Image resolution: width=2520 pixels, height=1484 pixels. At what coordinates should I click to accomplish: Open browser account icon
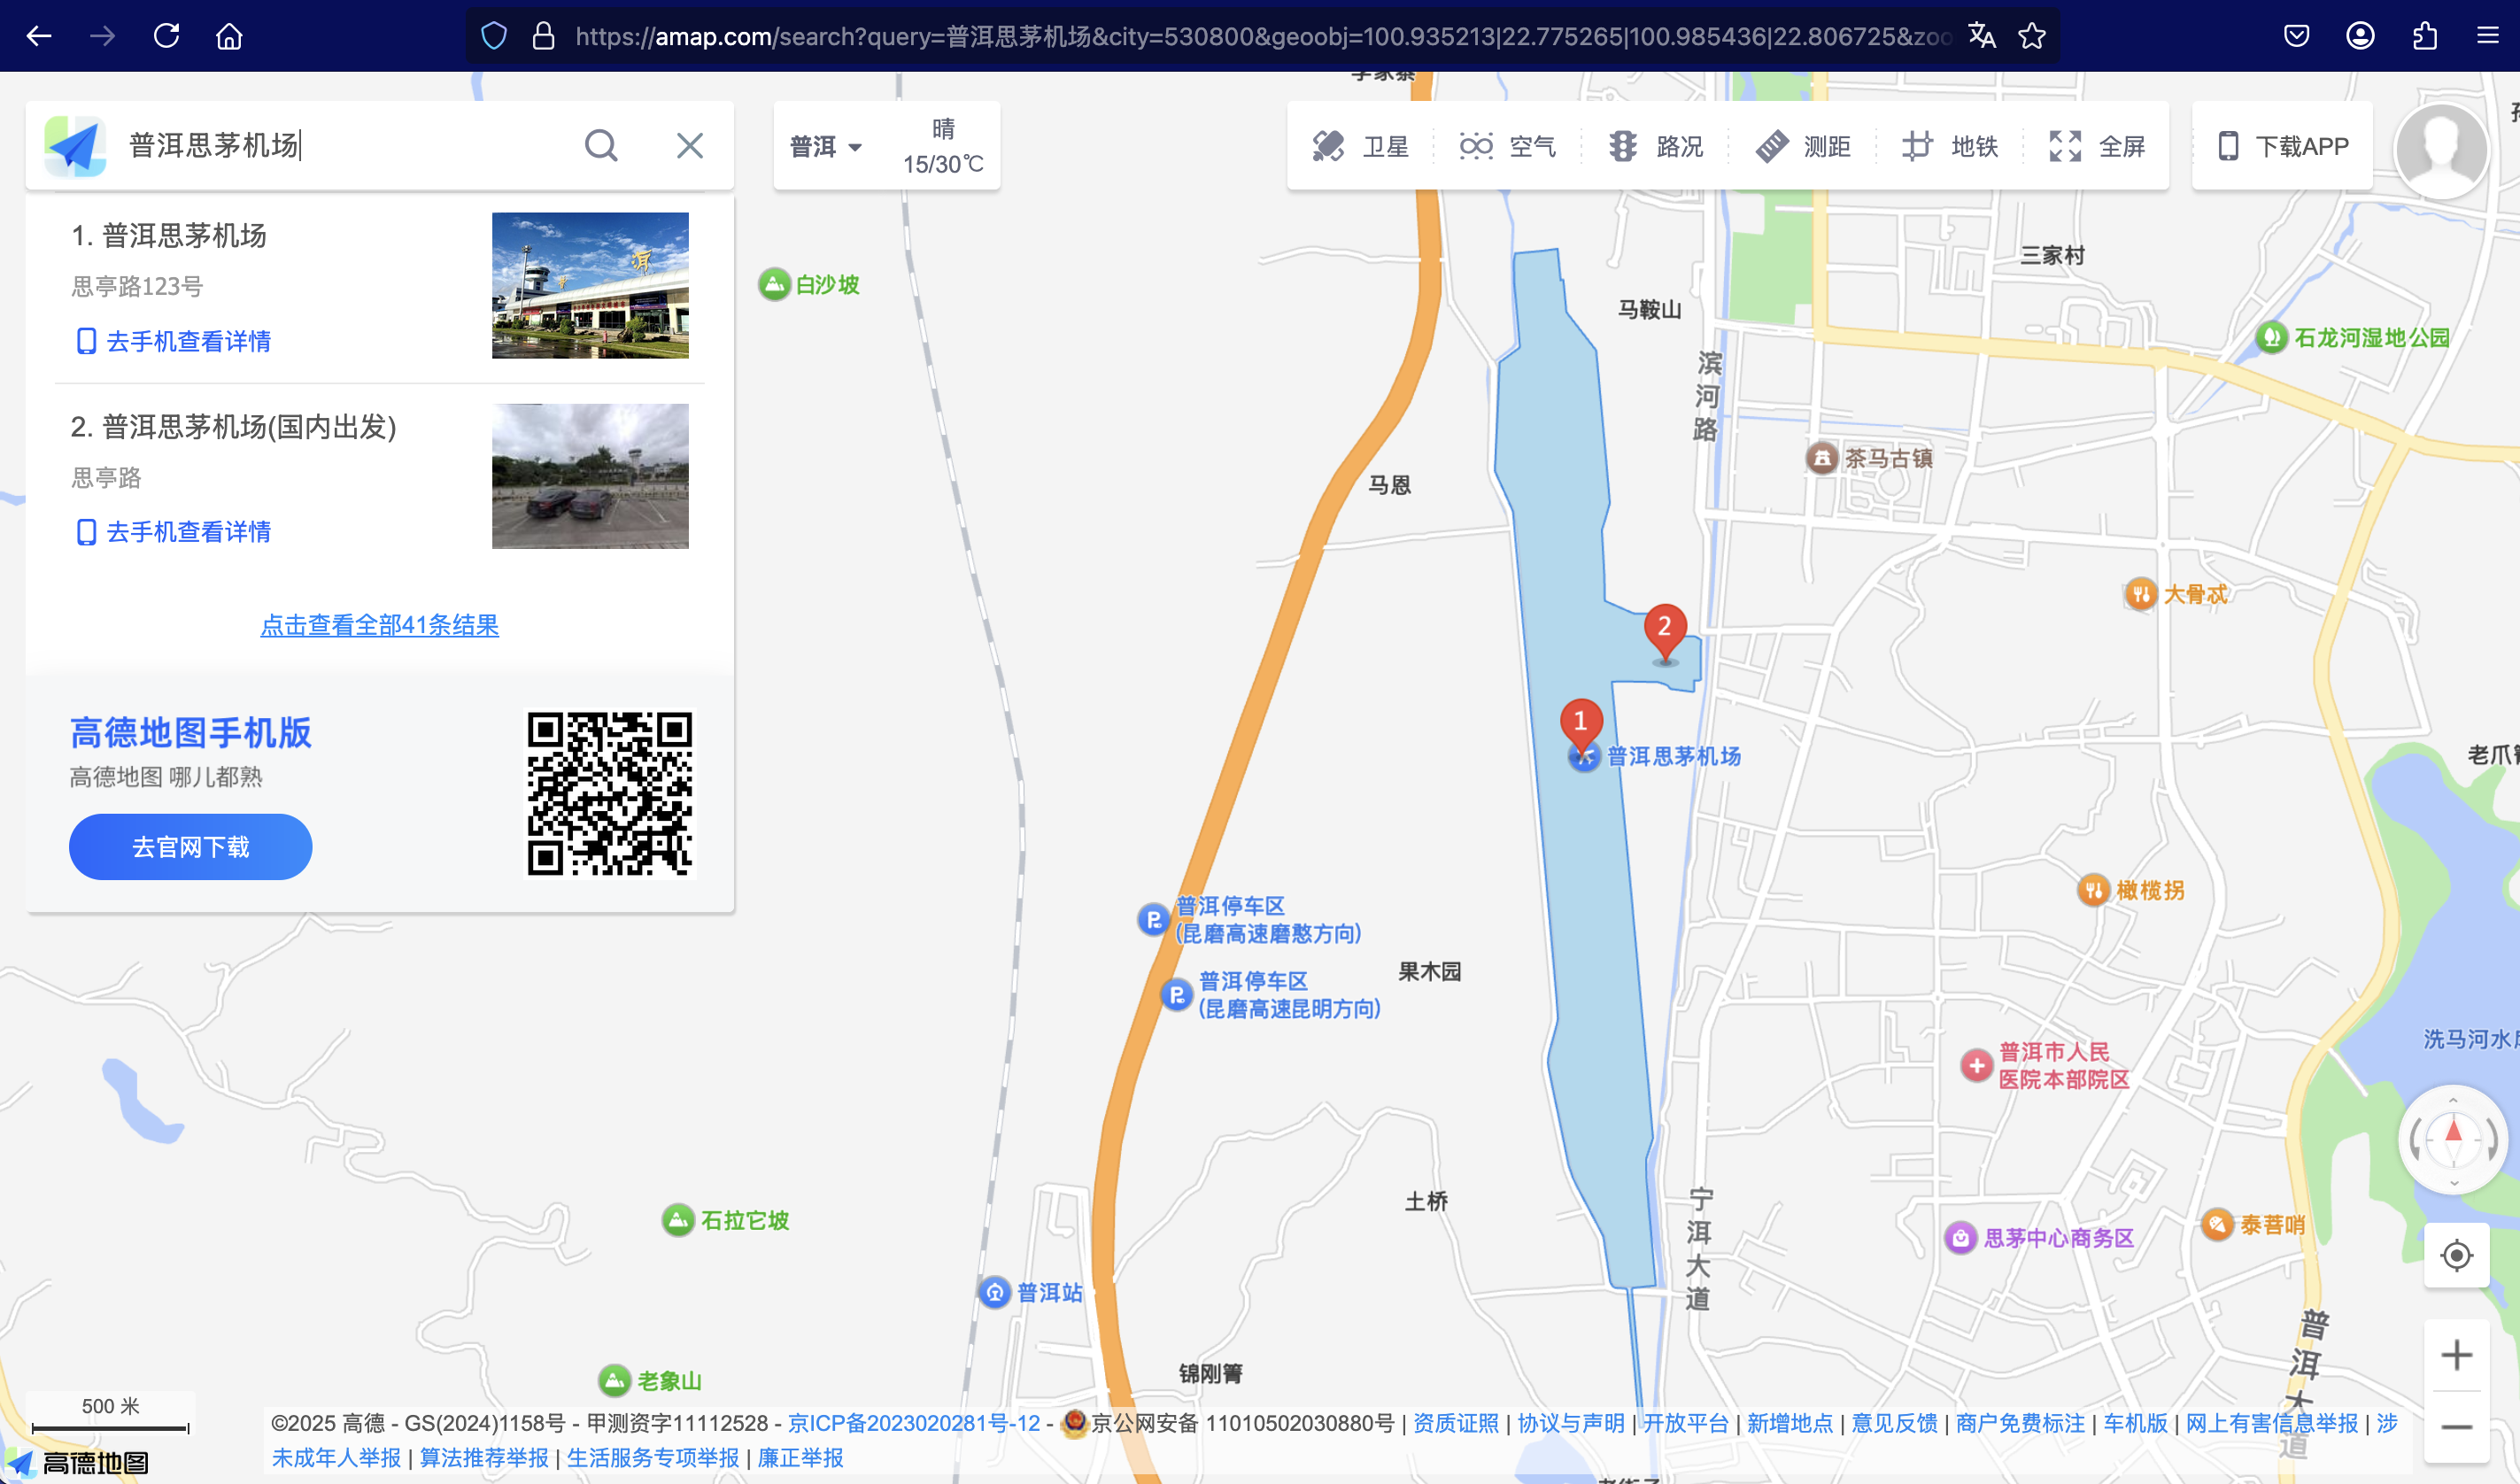(x=2360, y=36)
